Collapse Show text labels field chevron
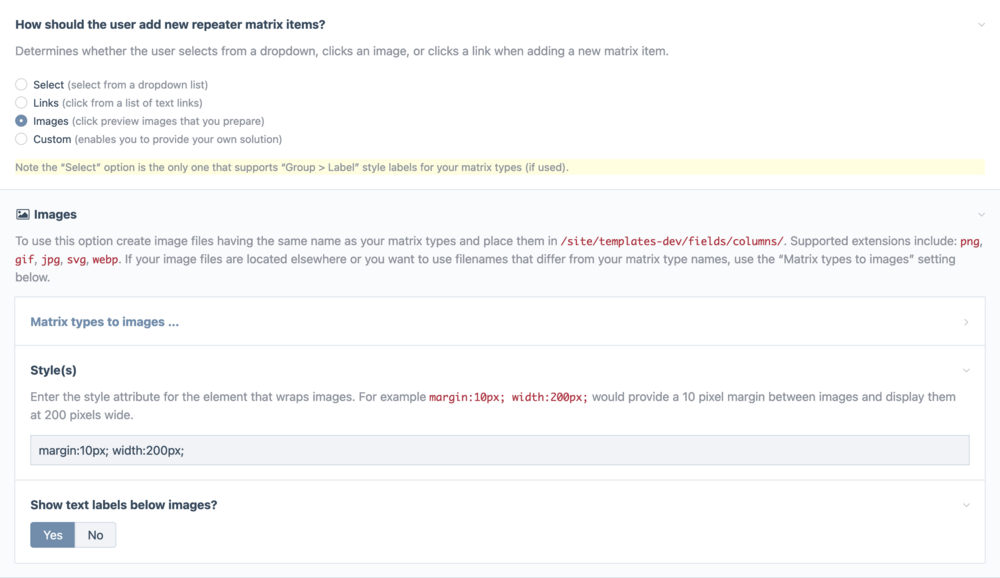Screen dimensions: 1000x578 (x=966, y=505)
